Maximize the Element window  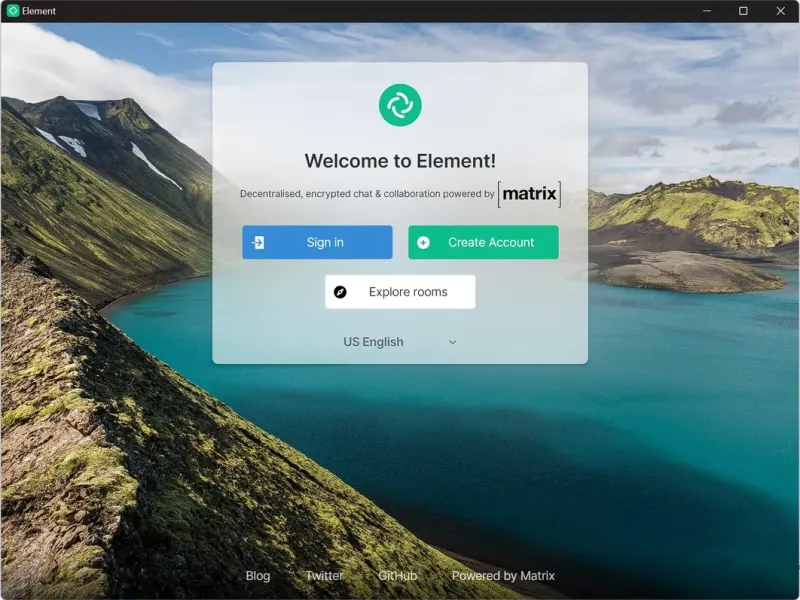click(x=743, y=11)
